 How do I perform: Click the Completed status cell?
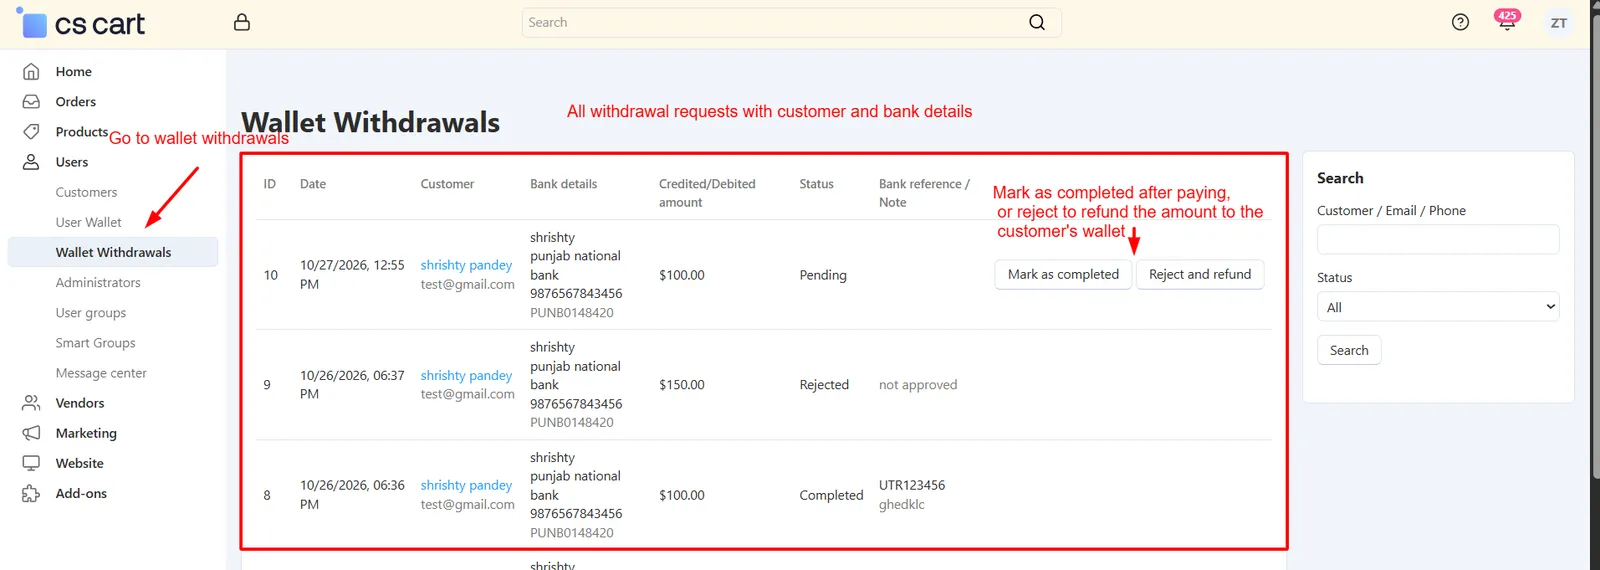(831, 495)
